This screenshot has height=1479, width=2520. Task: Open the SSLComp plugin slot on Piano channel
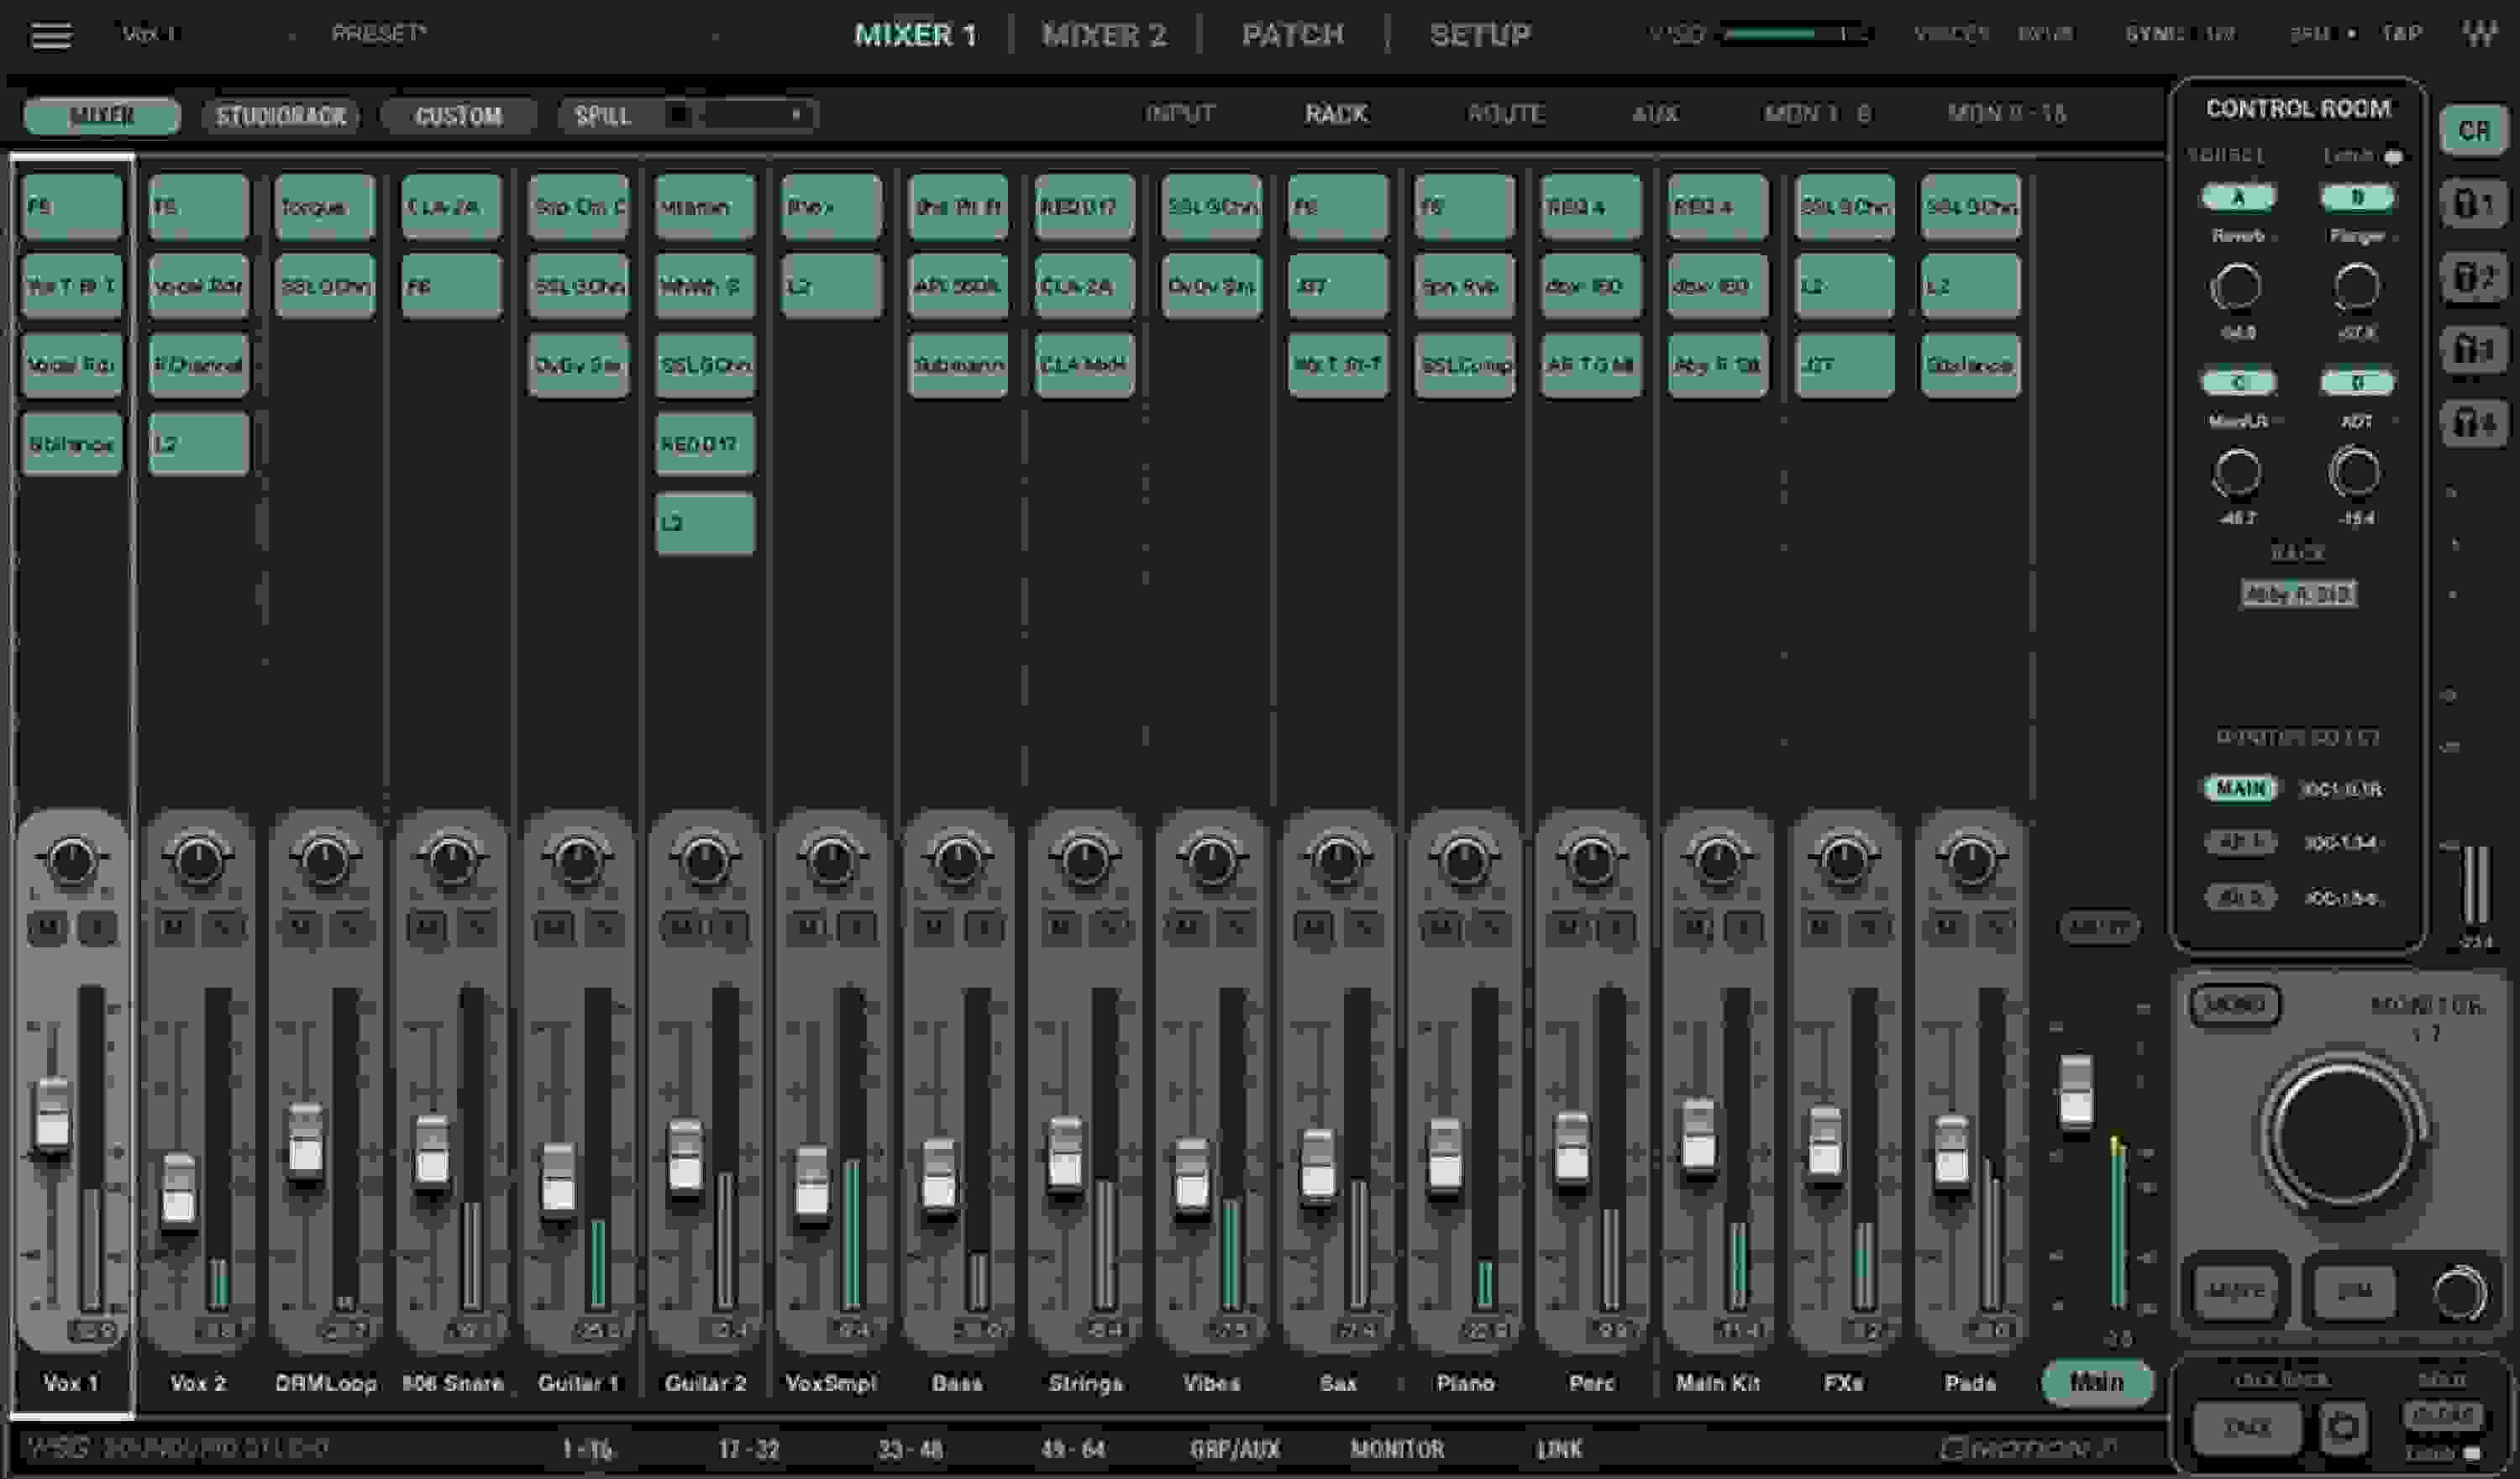point(1464,364)
